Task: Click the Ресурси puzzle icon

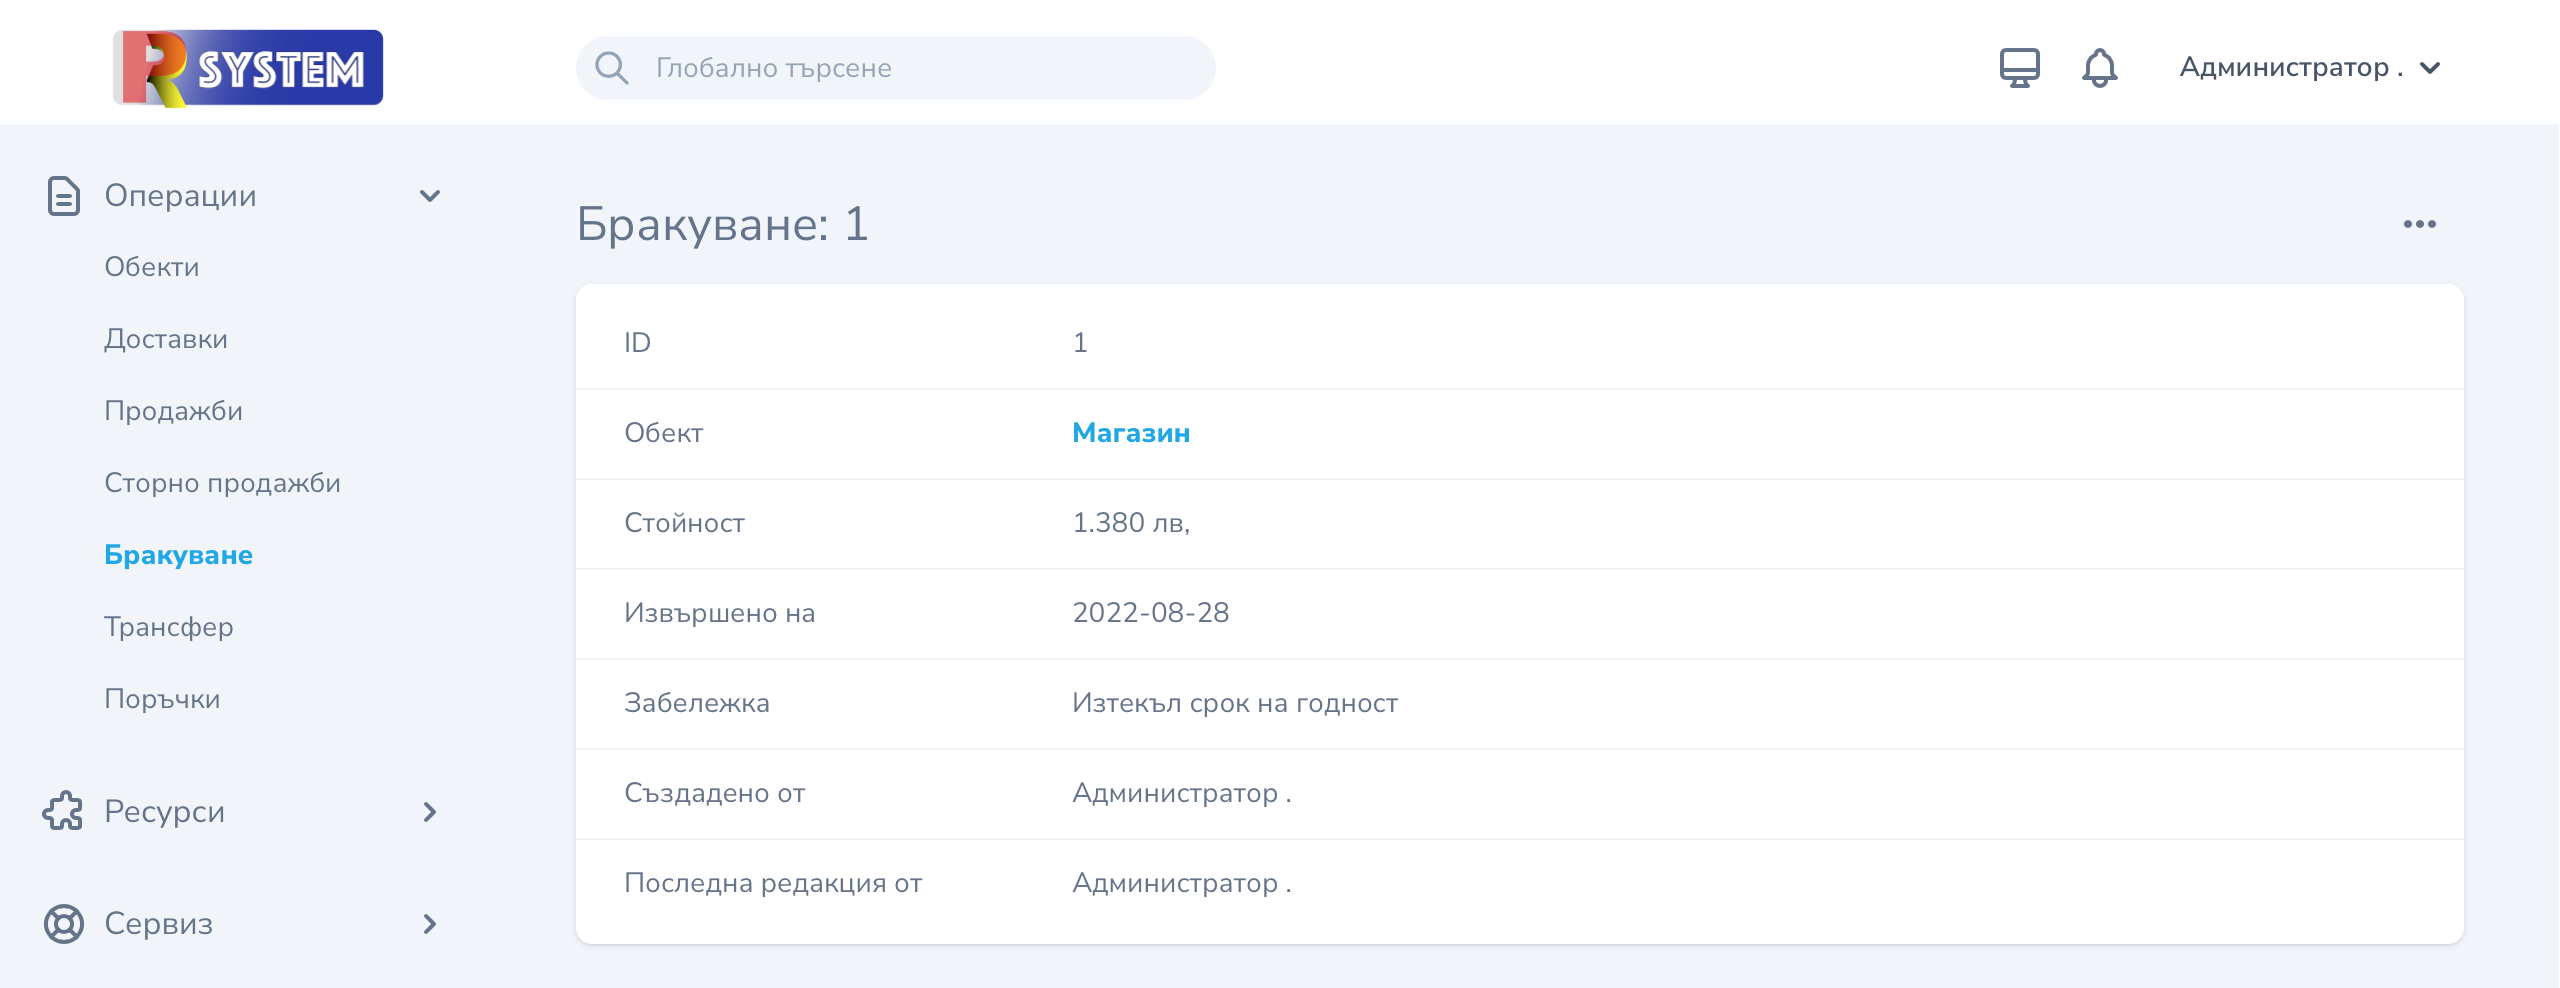Action: (64, 811)
